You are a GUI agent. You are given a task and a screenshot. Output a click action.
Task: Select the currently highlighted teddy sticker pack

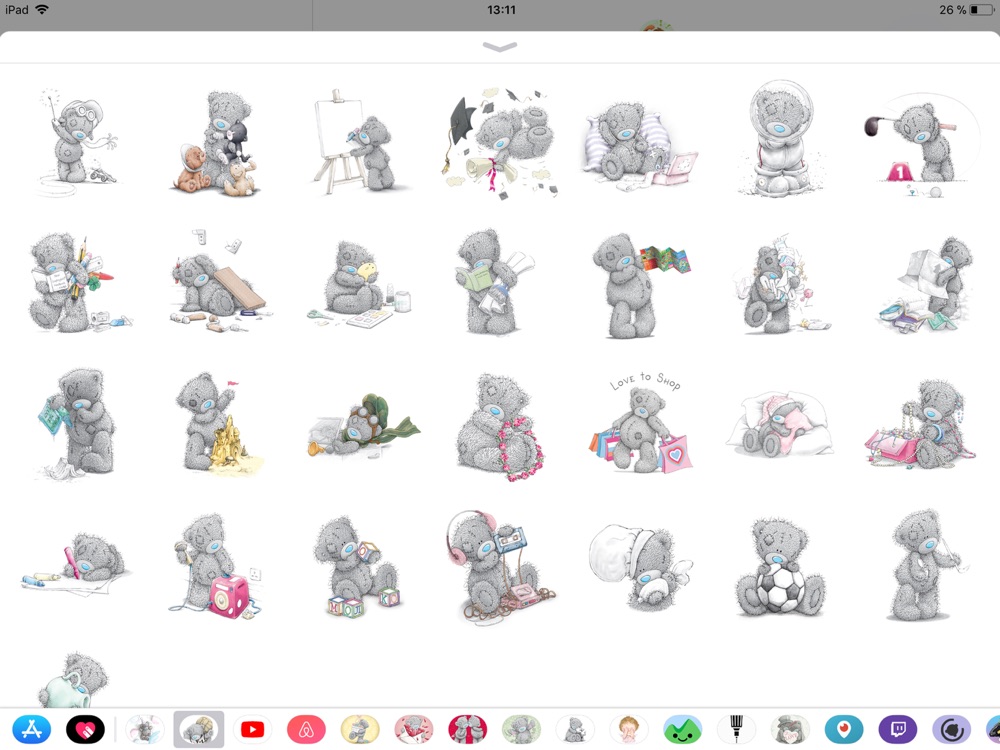(199, 730)
